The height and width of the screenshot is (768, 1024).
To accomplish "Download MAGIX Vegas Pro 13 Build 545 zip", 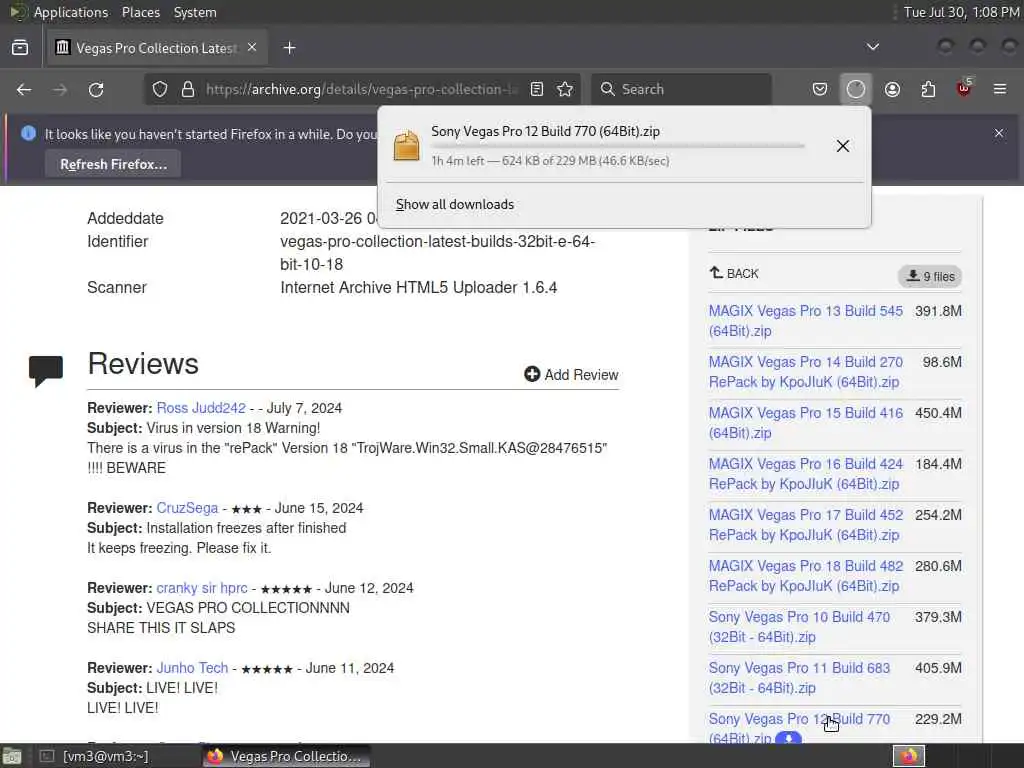I will point(805,321).
